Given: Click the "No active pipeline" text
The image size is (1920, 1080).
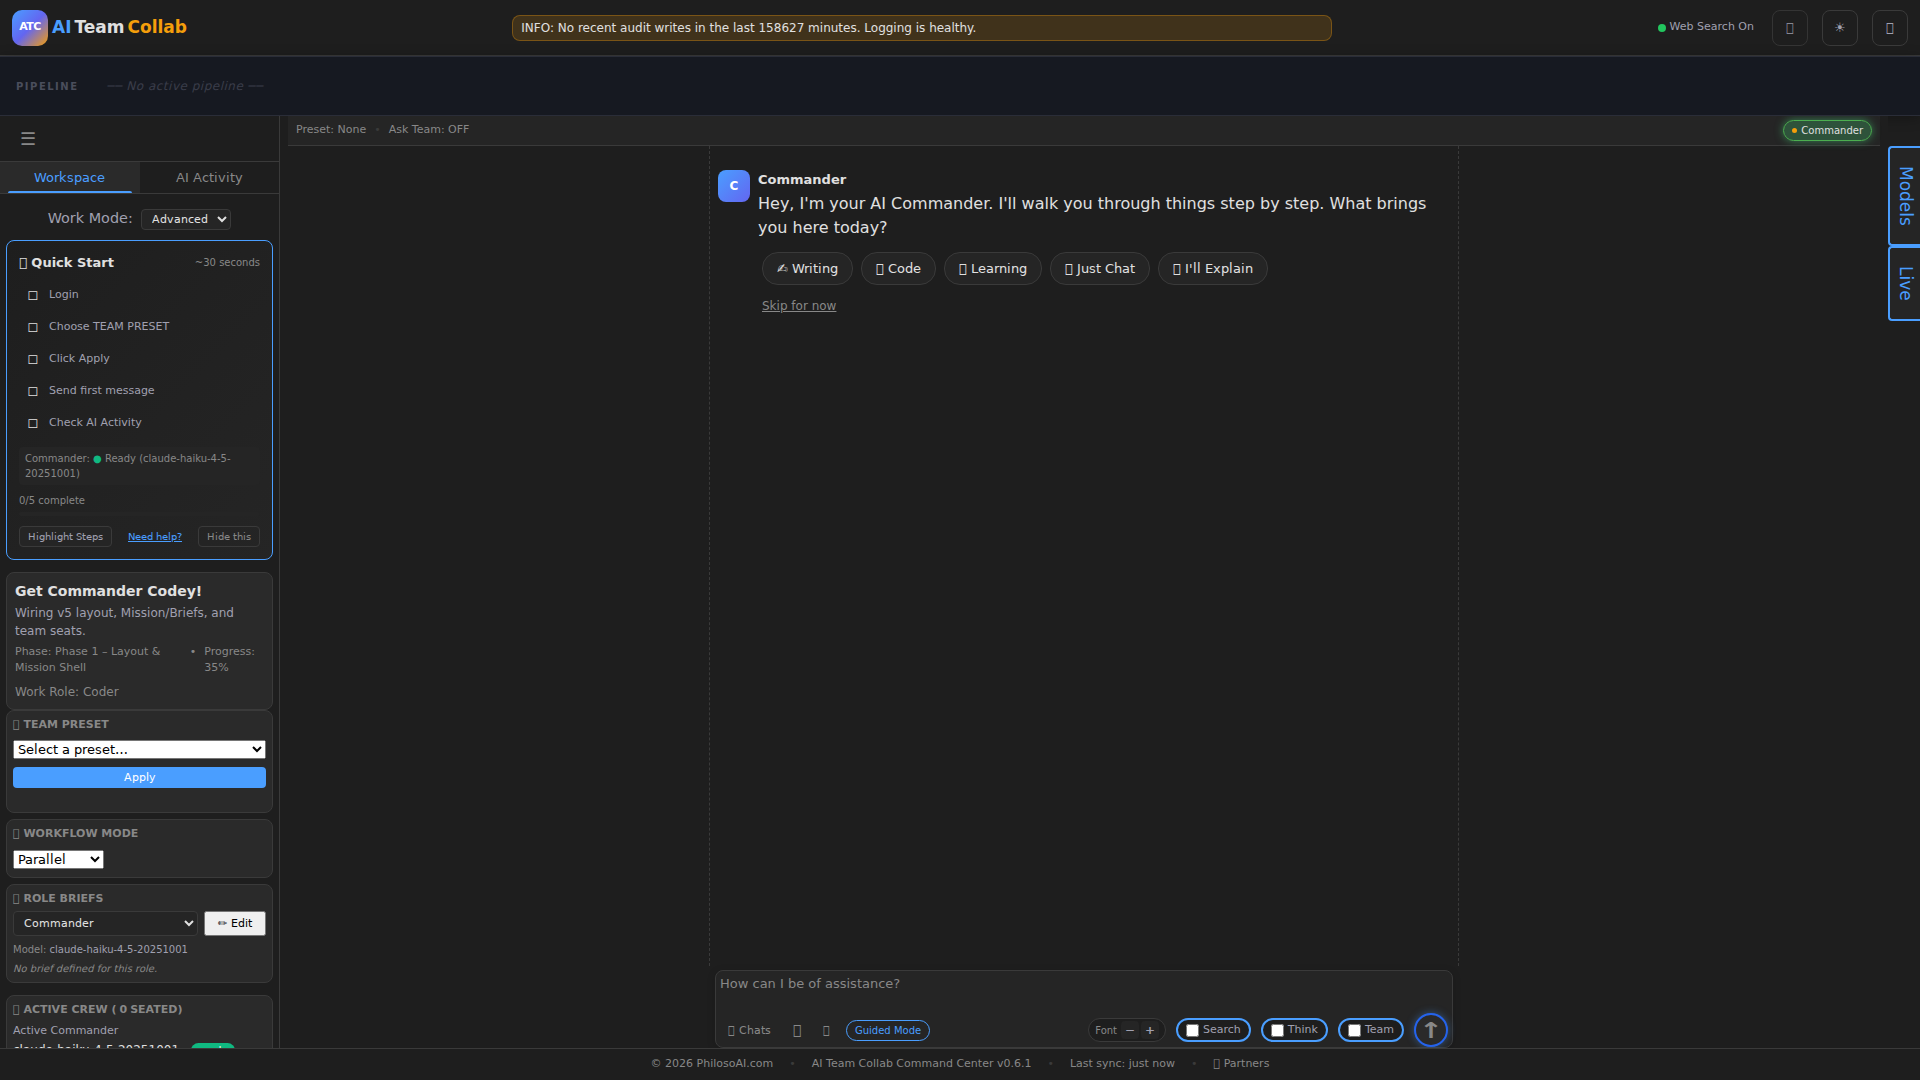Looking at the screenshot, I should [x=185, y=87].
